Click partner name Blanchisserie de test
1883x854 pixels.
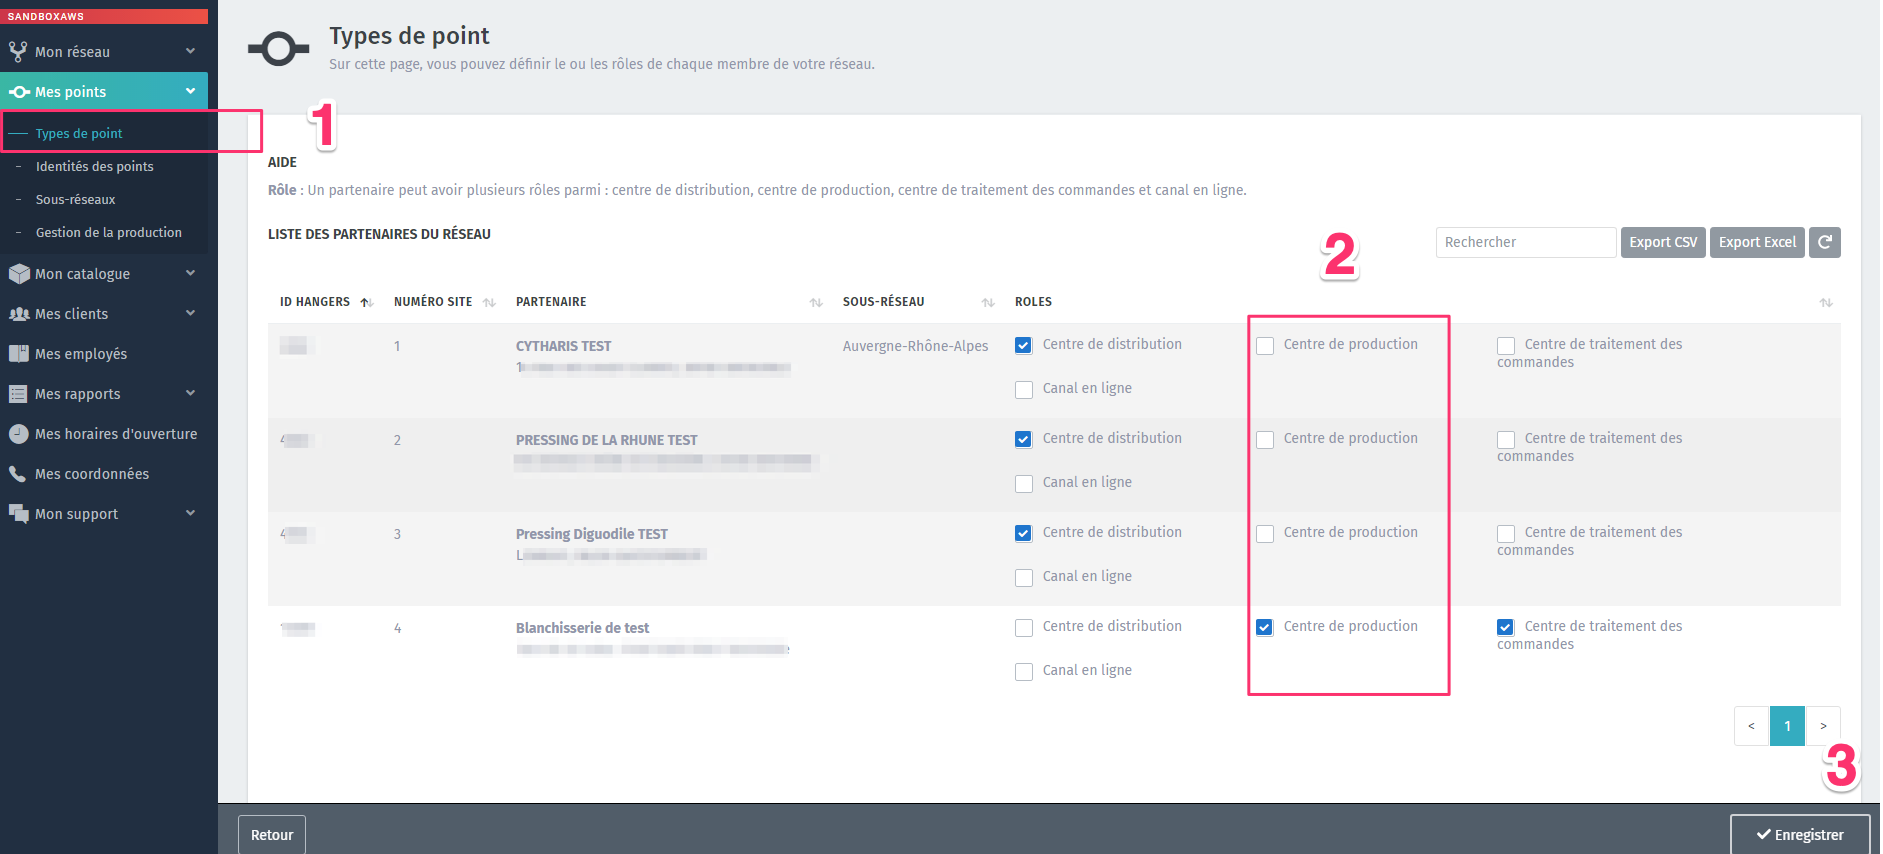[x=582, y=628]
